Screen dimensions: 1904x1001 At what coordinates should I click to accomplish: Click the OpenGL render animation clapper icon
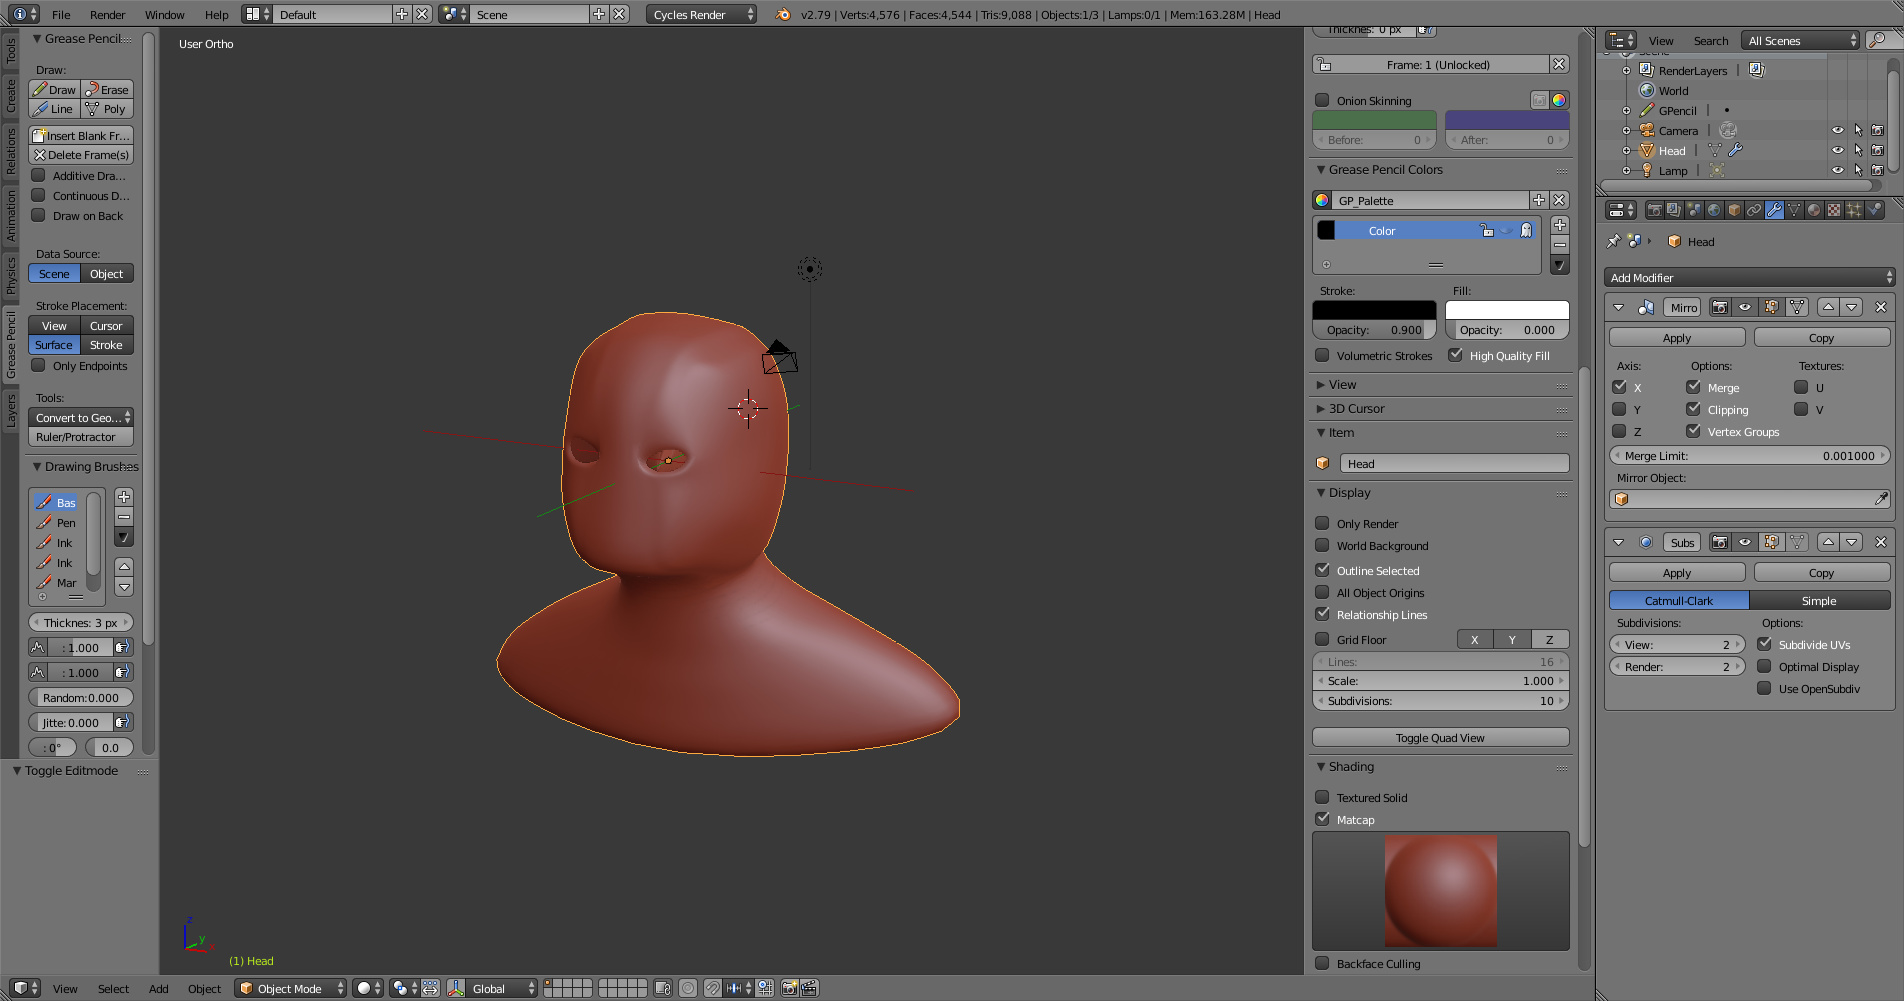pos(809,988)
